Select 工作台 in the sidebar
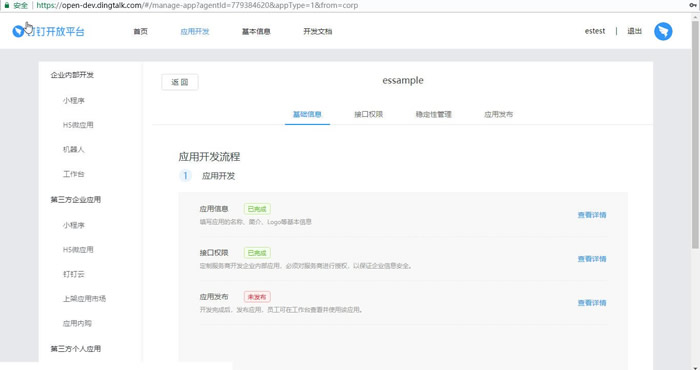700x370 pixels. pyautogui.click(x=74, y=174)
